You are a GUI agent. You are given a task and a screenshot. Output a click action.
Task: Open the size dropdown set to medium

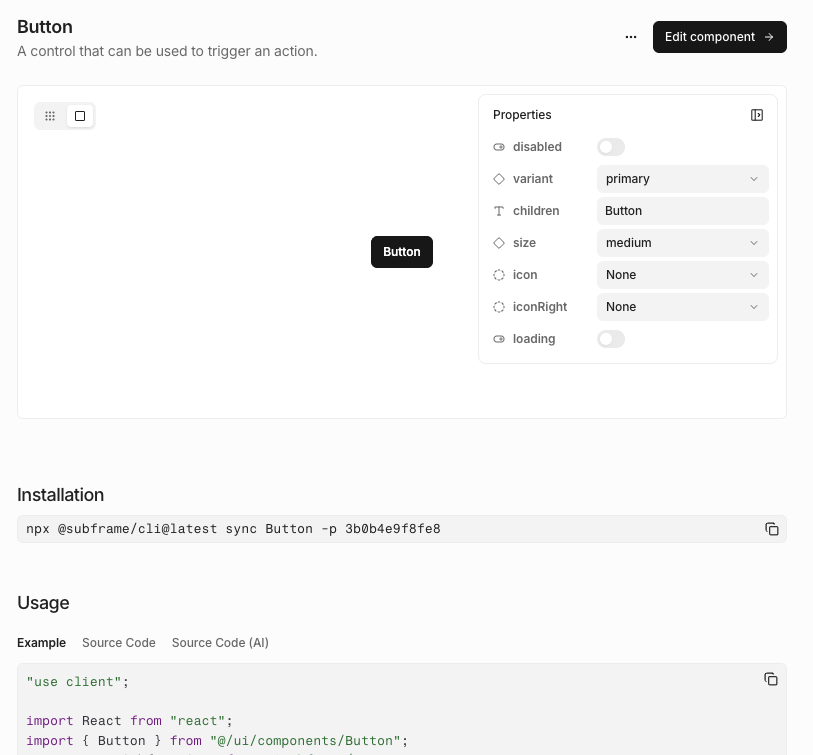coord(683,243)
